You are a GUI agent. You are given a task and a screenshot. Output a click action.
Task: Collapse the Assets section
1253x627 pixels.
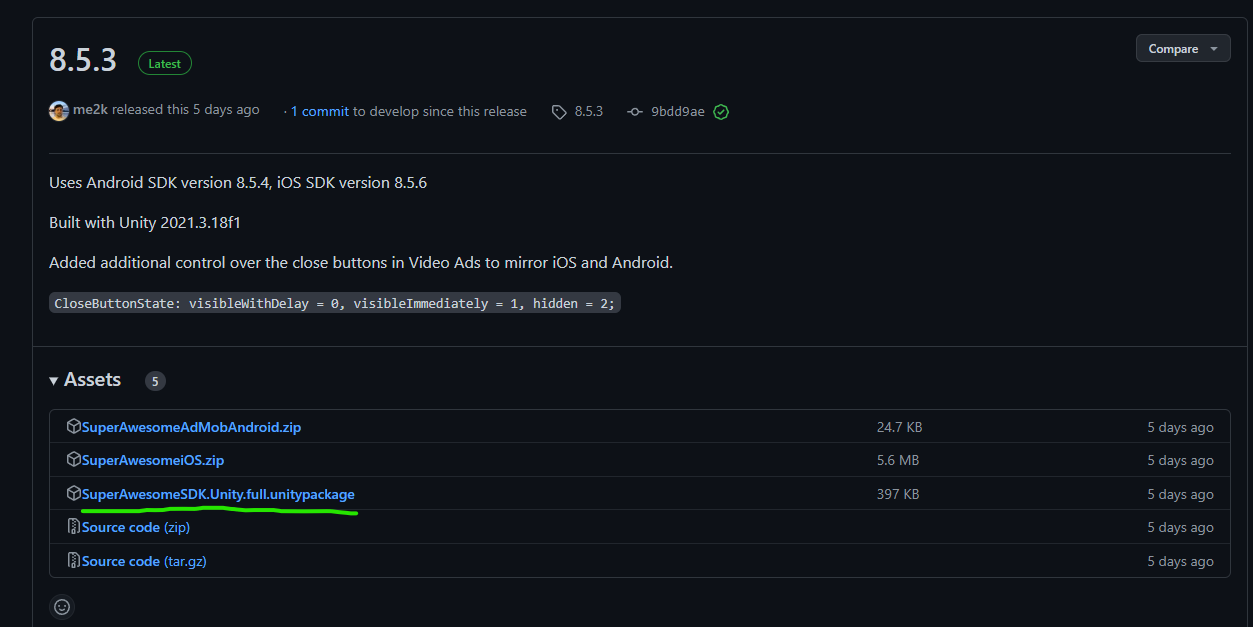[x=85, y=380]
